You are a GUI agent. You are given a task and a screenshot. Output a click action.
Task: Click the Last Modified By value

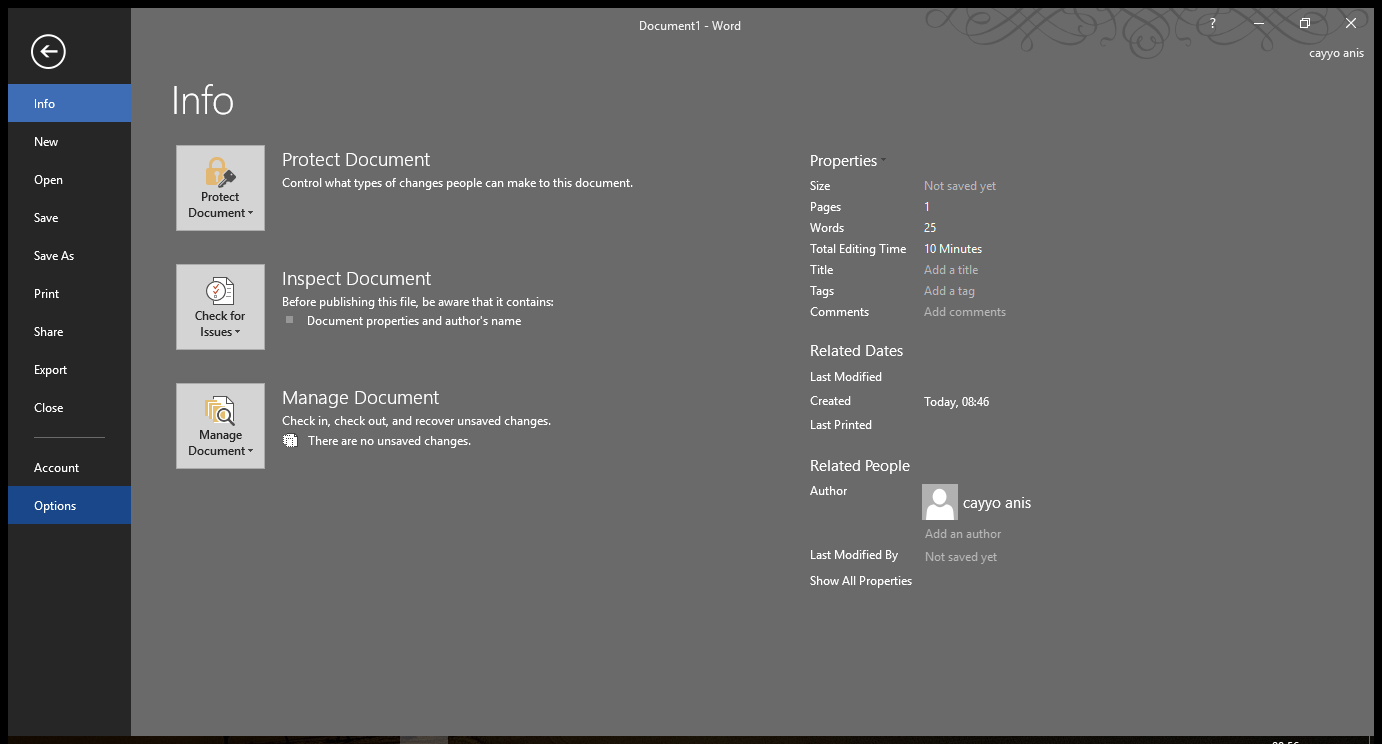coord(961,557)
